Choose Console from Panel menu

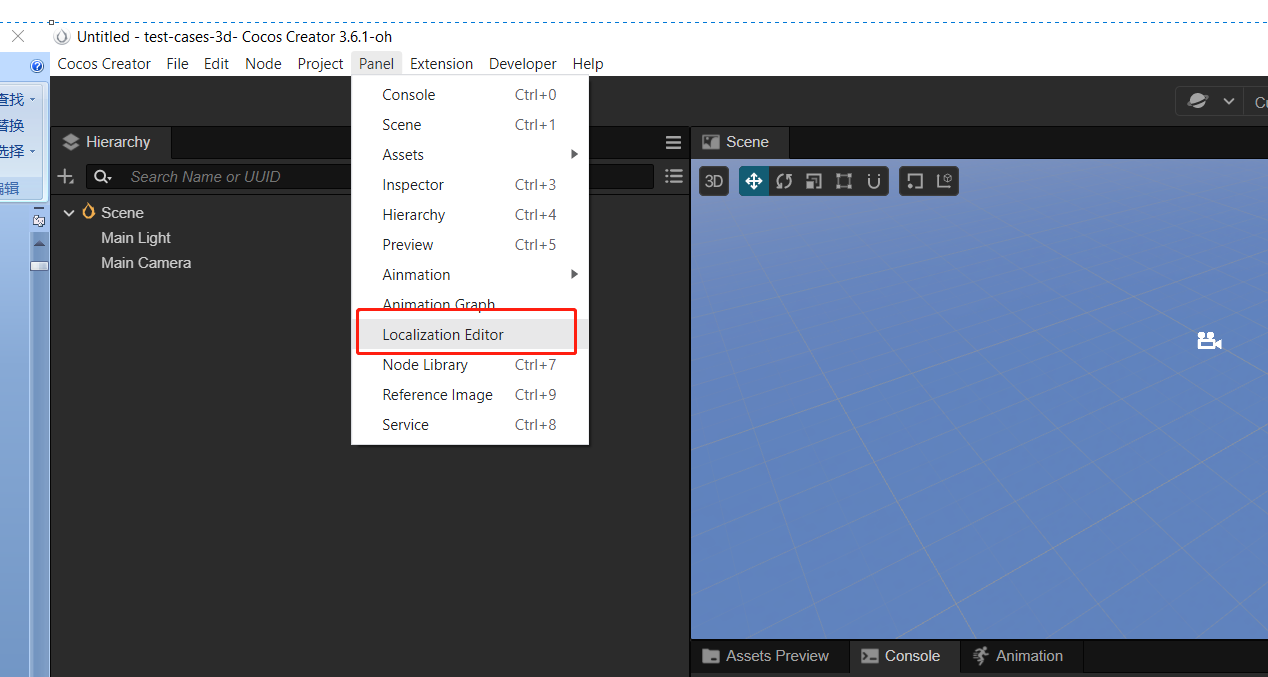[470, 95]
